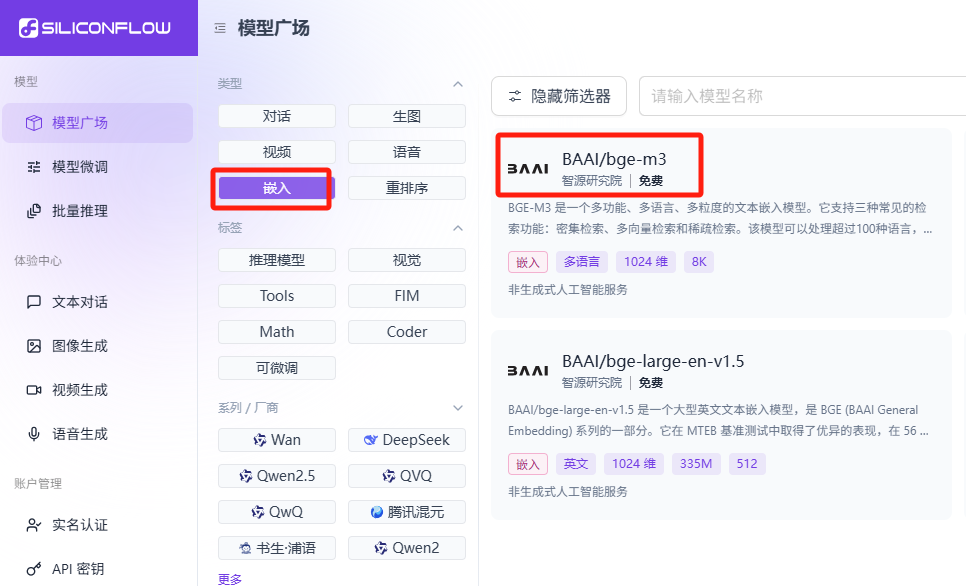Toggle the Math tag filter
Screen dimensions: 966x586
tap(277, 332)
